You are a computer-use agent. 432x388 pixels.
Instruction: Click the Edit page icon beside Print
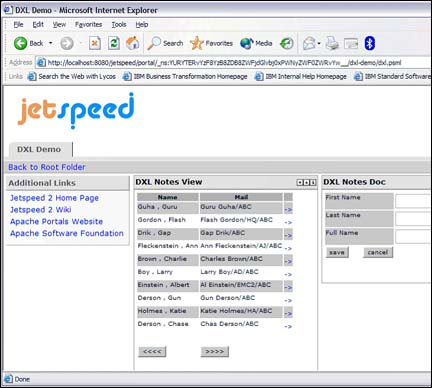coord(351,43)
